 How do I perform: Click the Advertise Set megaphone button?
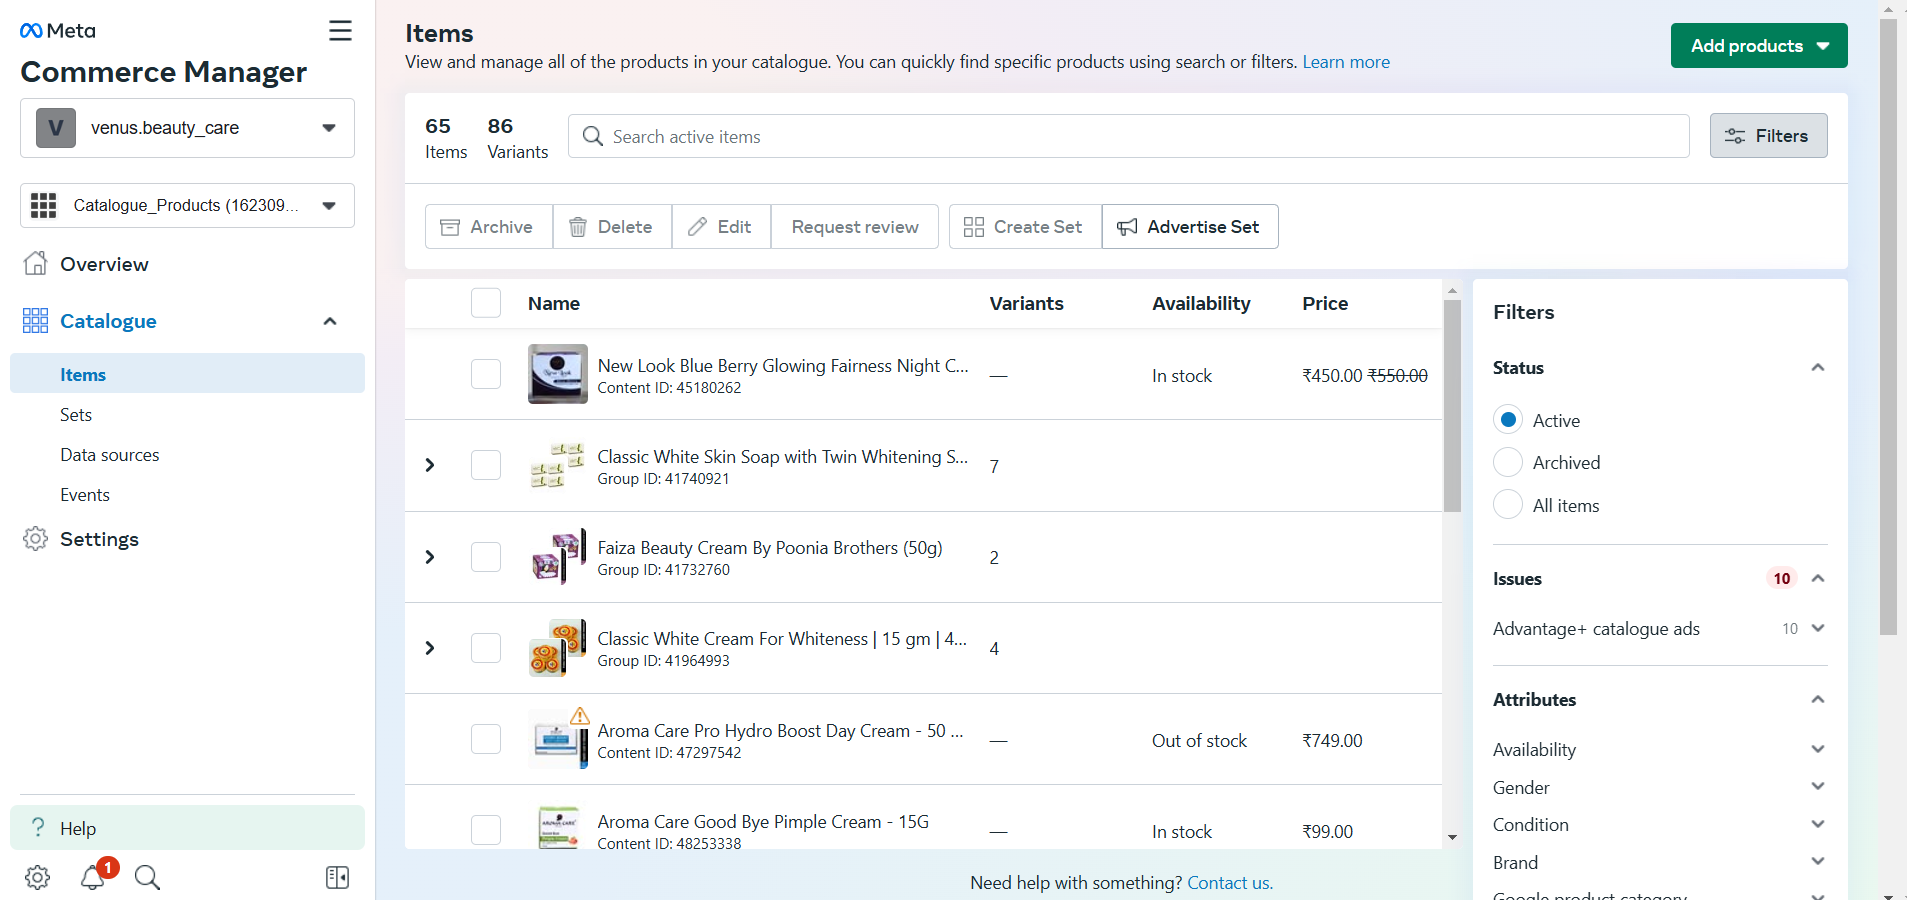click(x=1189, y=227)
